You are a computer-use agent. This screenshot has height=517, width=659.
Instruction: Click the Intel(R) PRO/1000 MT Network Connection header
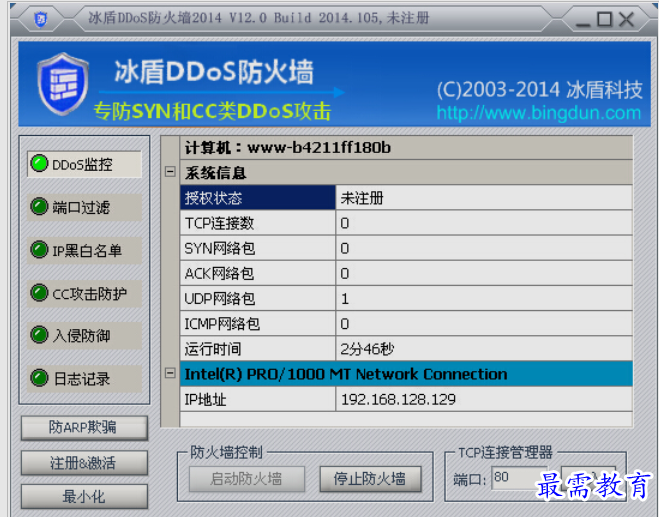[x=406, y=374]
